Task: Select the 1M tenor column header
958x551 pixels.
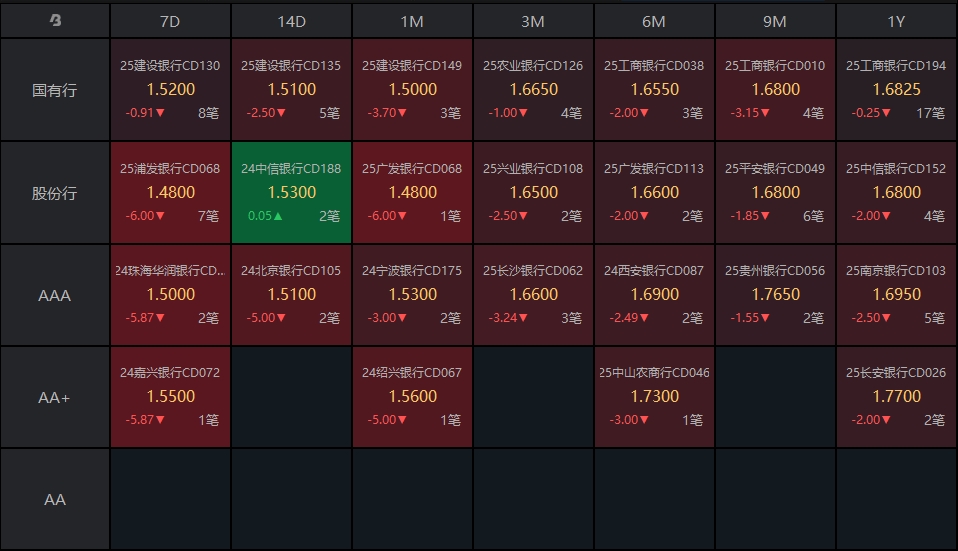Action: [x=412, y=21]
